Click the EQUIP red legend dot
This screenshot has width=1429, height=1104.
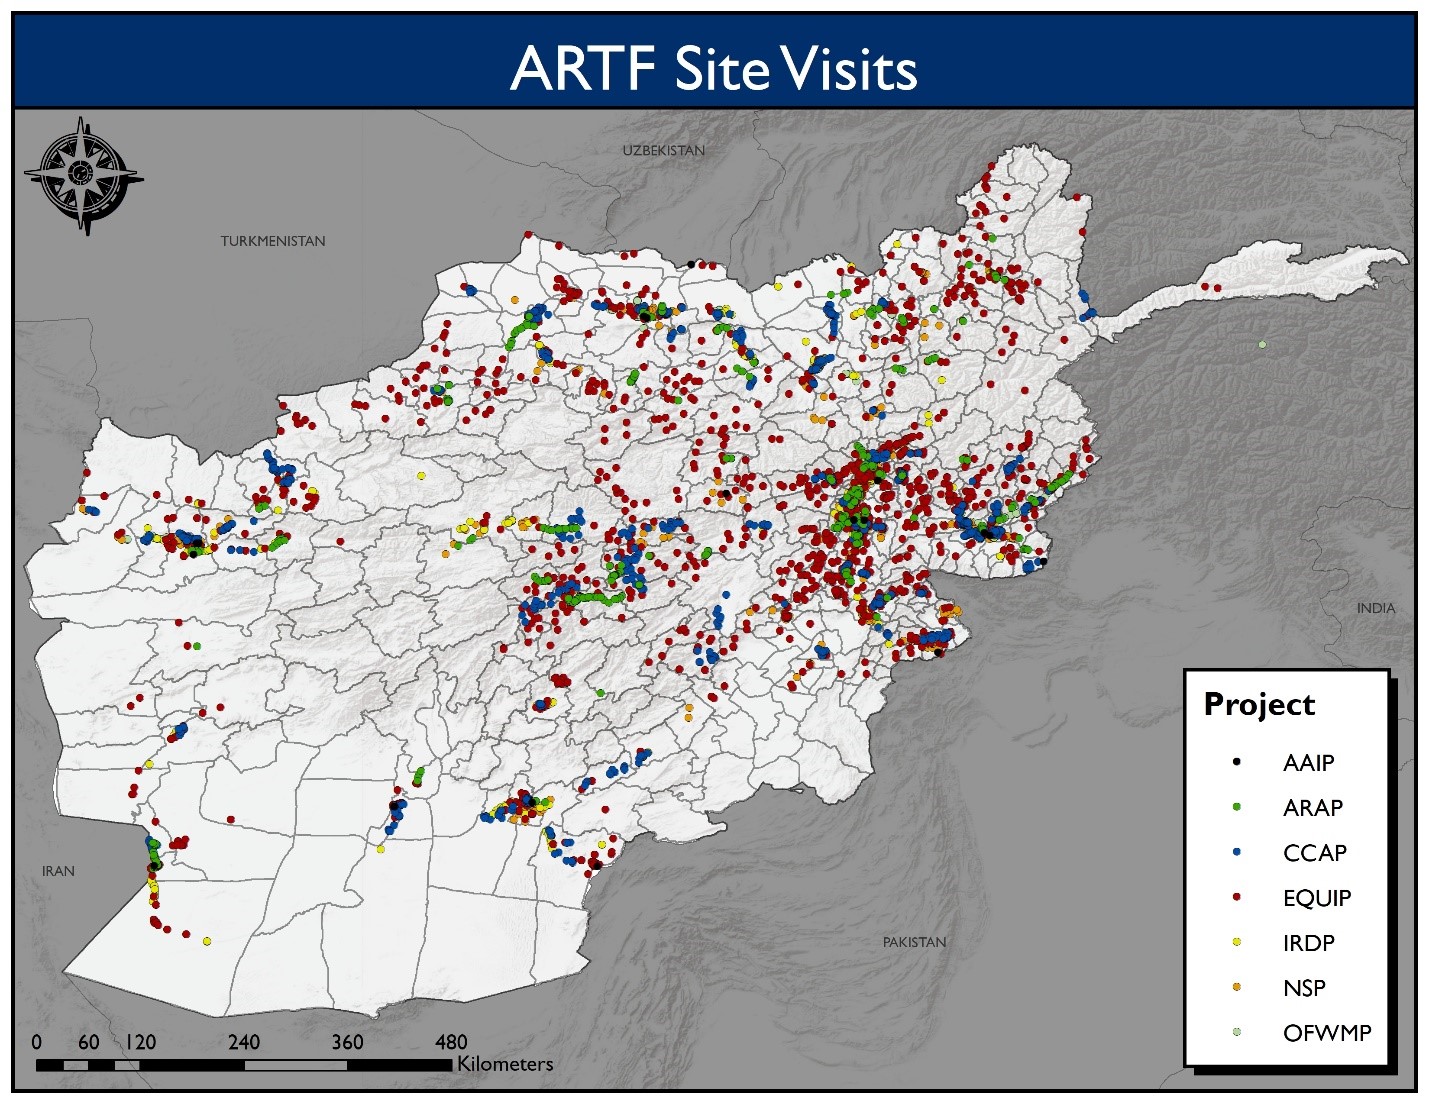(x=1237, y=897)
